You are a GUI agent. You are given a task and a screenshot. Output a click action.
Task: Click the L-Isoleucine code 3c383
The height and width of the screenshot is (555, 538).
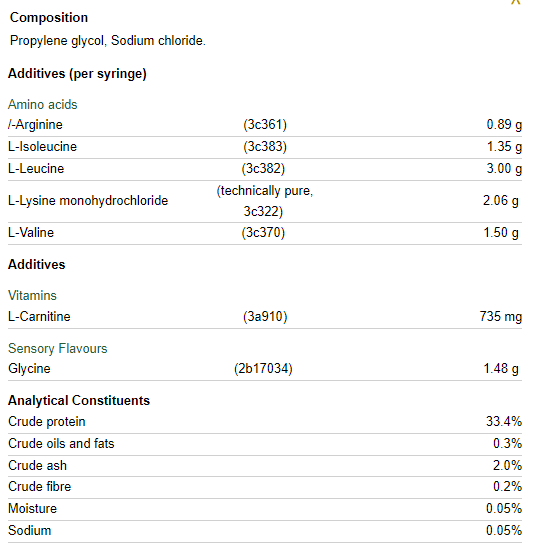coord(265,147)
